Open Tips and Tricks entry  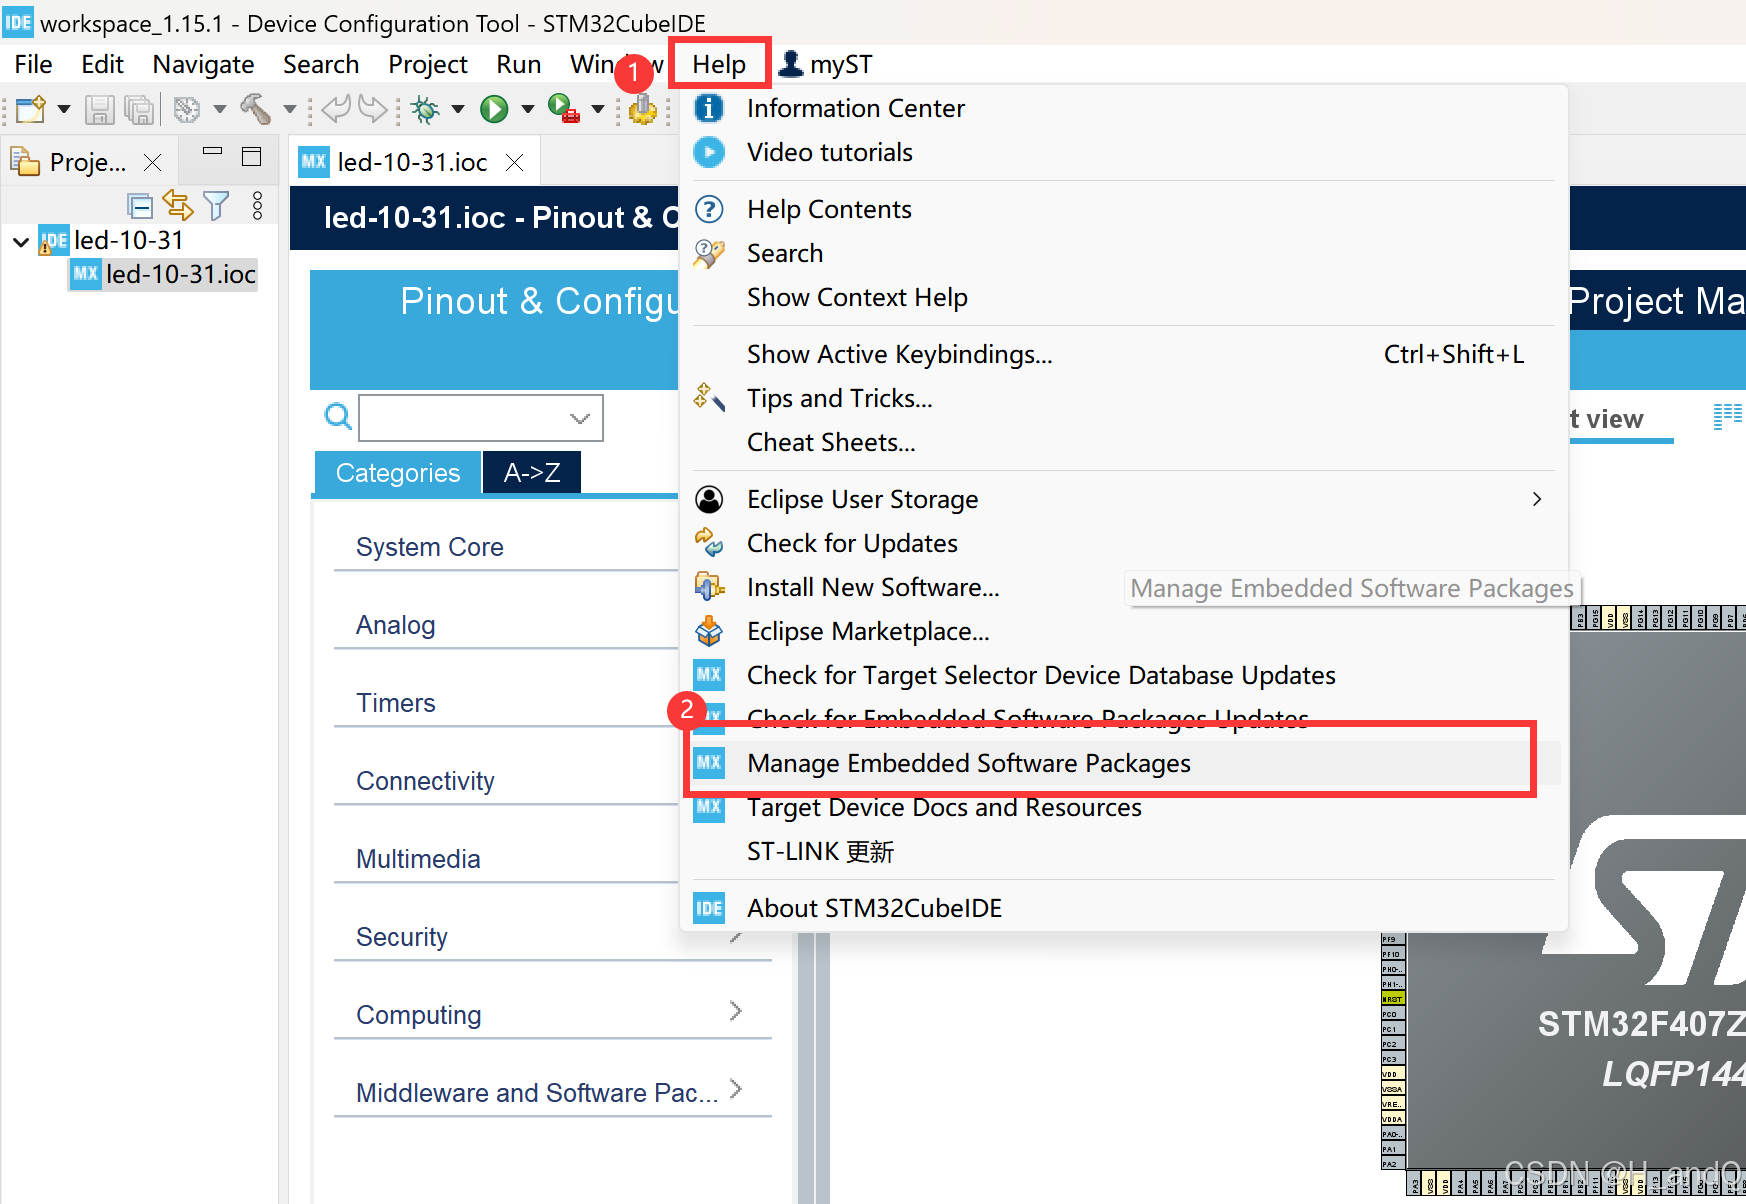point(1123,398)
